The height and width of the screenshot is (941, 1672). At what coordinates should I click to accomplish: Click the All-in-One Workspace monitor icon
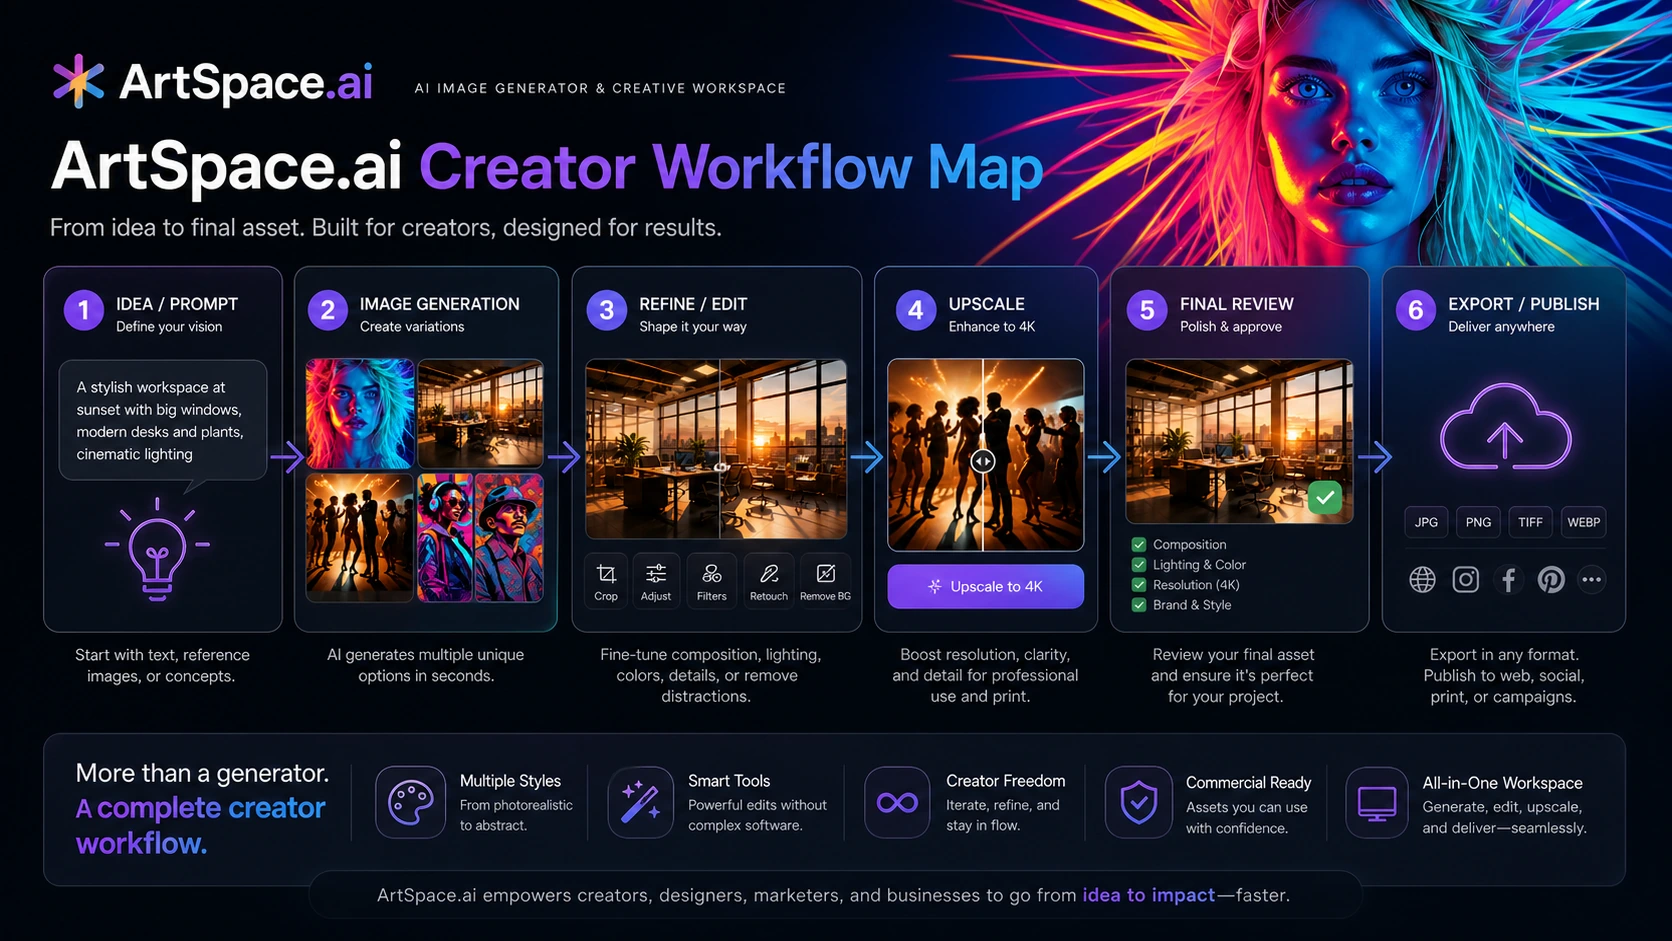tap(1377, 802)
